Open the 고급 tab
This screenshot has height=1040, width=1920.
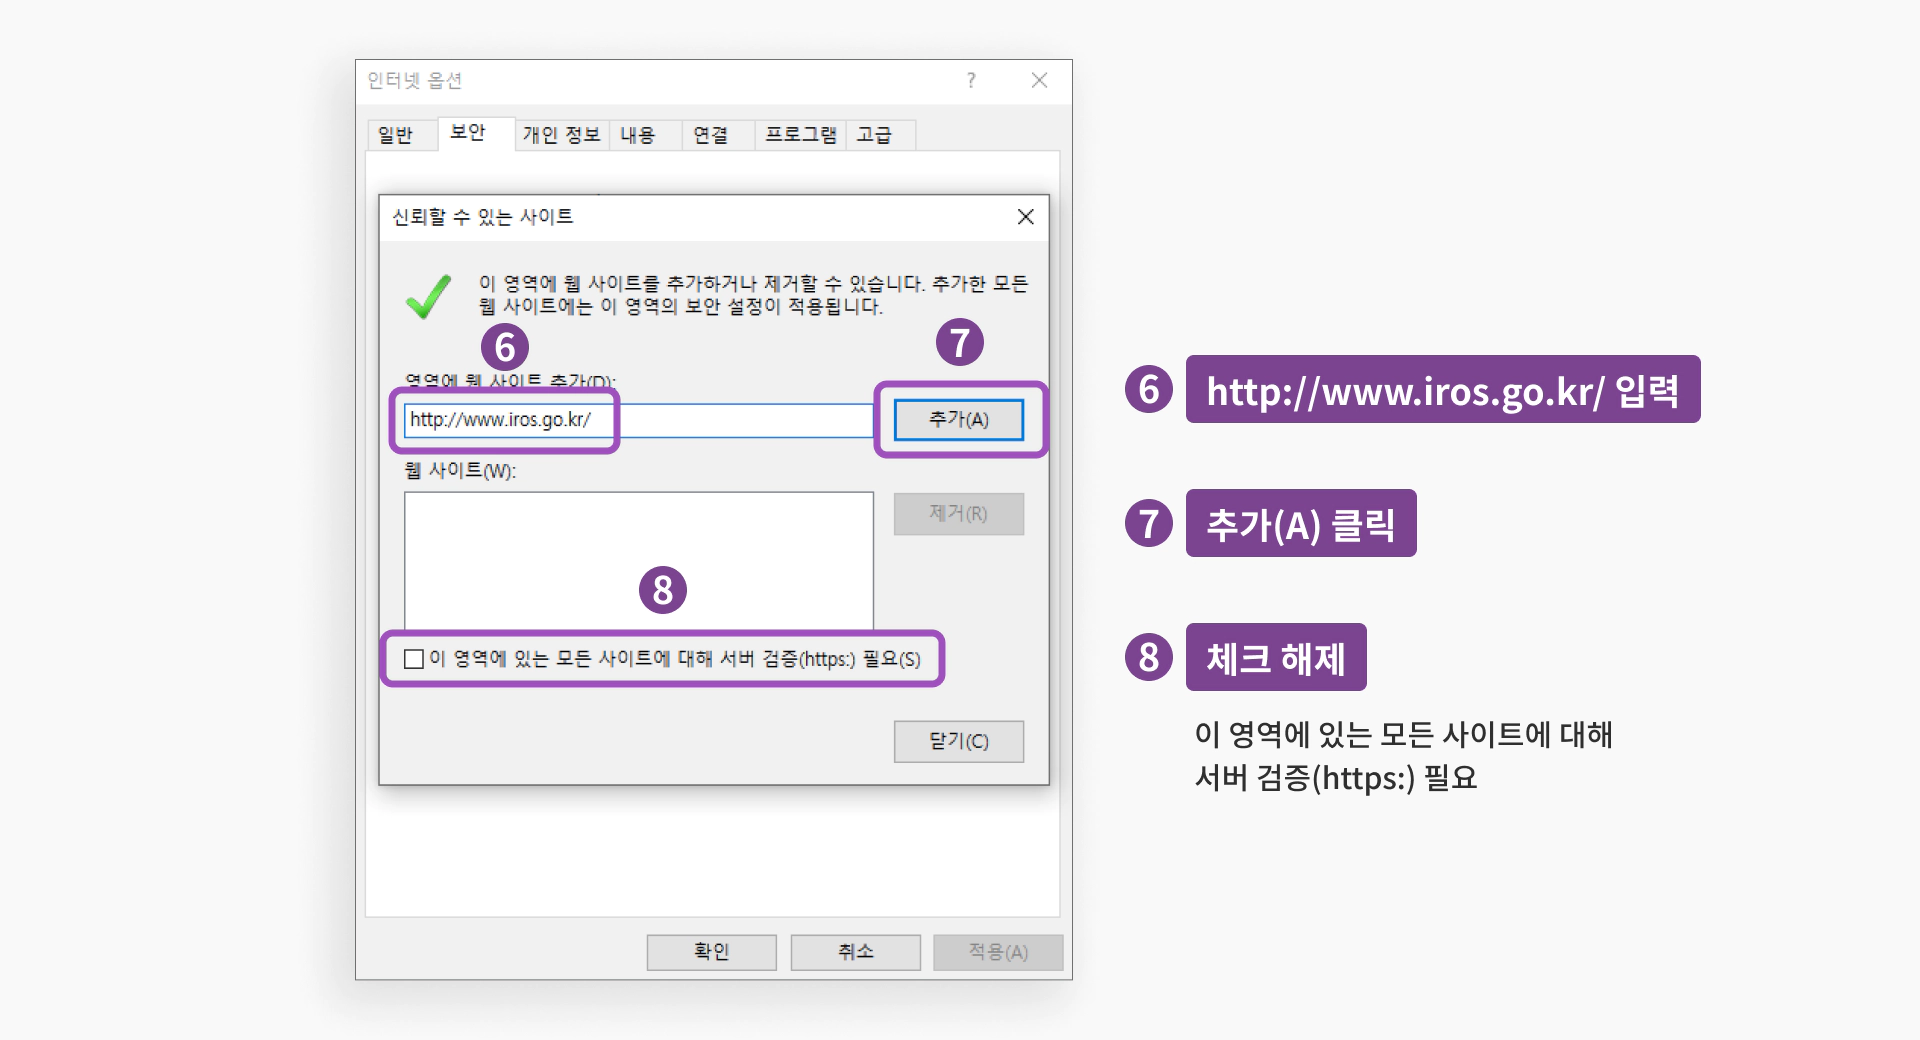[878, 134]
